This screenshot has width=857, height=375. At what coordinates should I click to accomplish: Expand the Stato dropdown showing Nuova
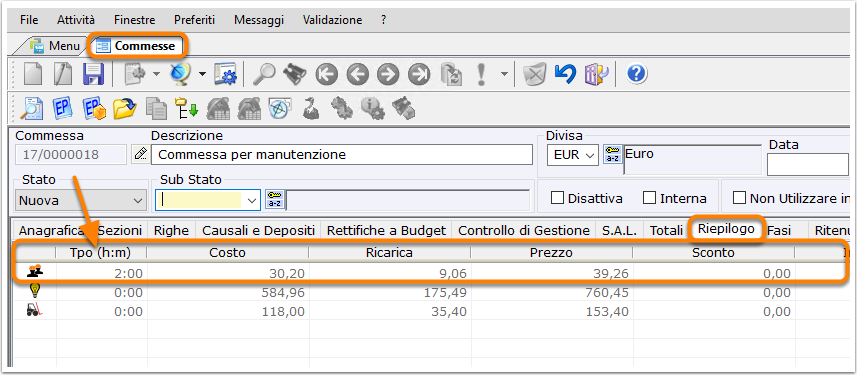(x=81, y=201)
